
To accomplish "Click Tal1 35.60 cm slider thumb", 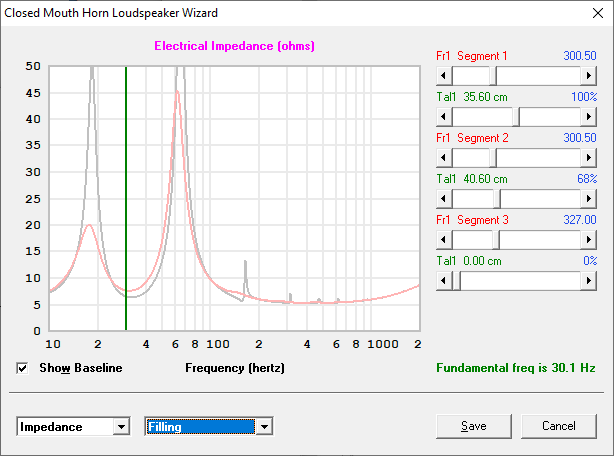I will [x=516, y=117].
